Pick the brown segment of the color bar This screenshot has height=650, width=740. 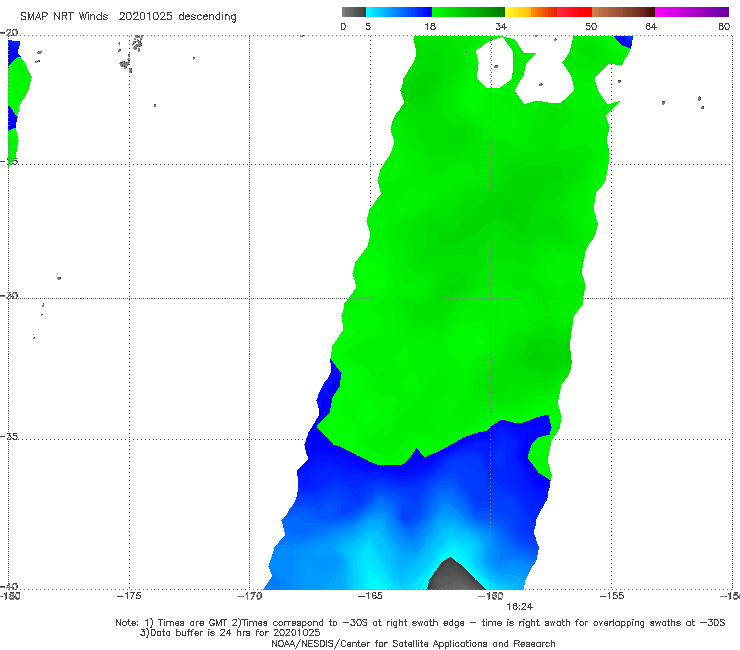(623, 12)
